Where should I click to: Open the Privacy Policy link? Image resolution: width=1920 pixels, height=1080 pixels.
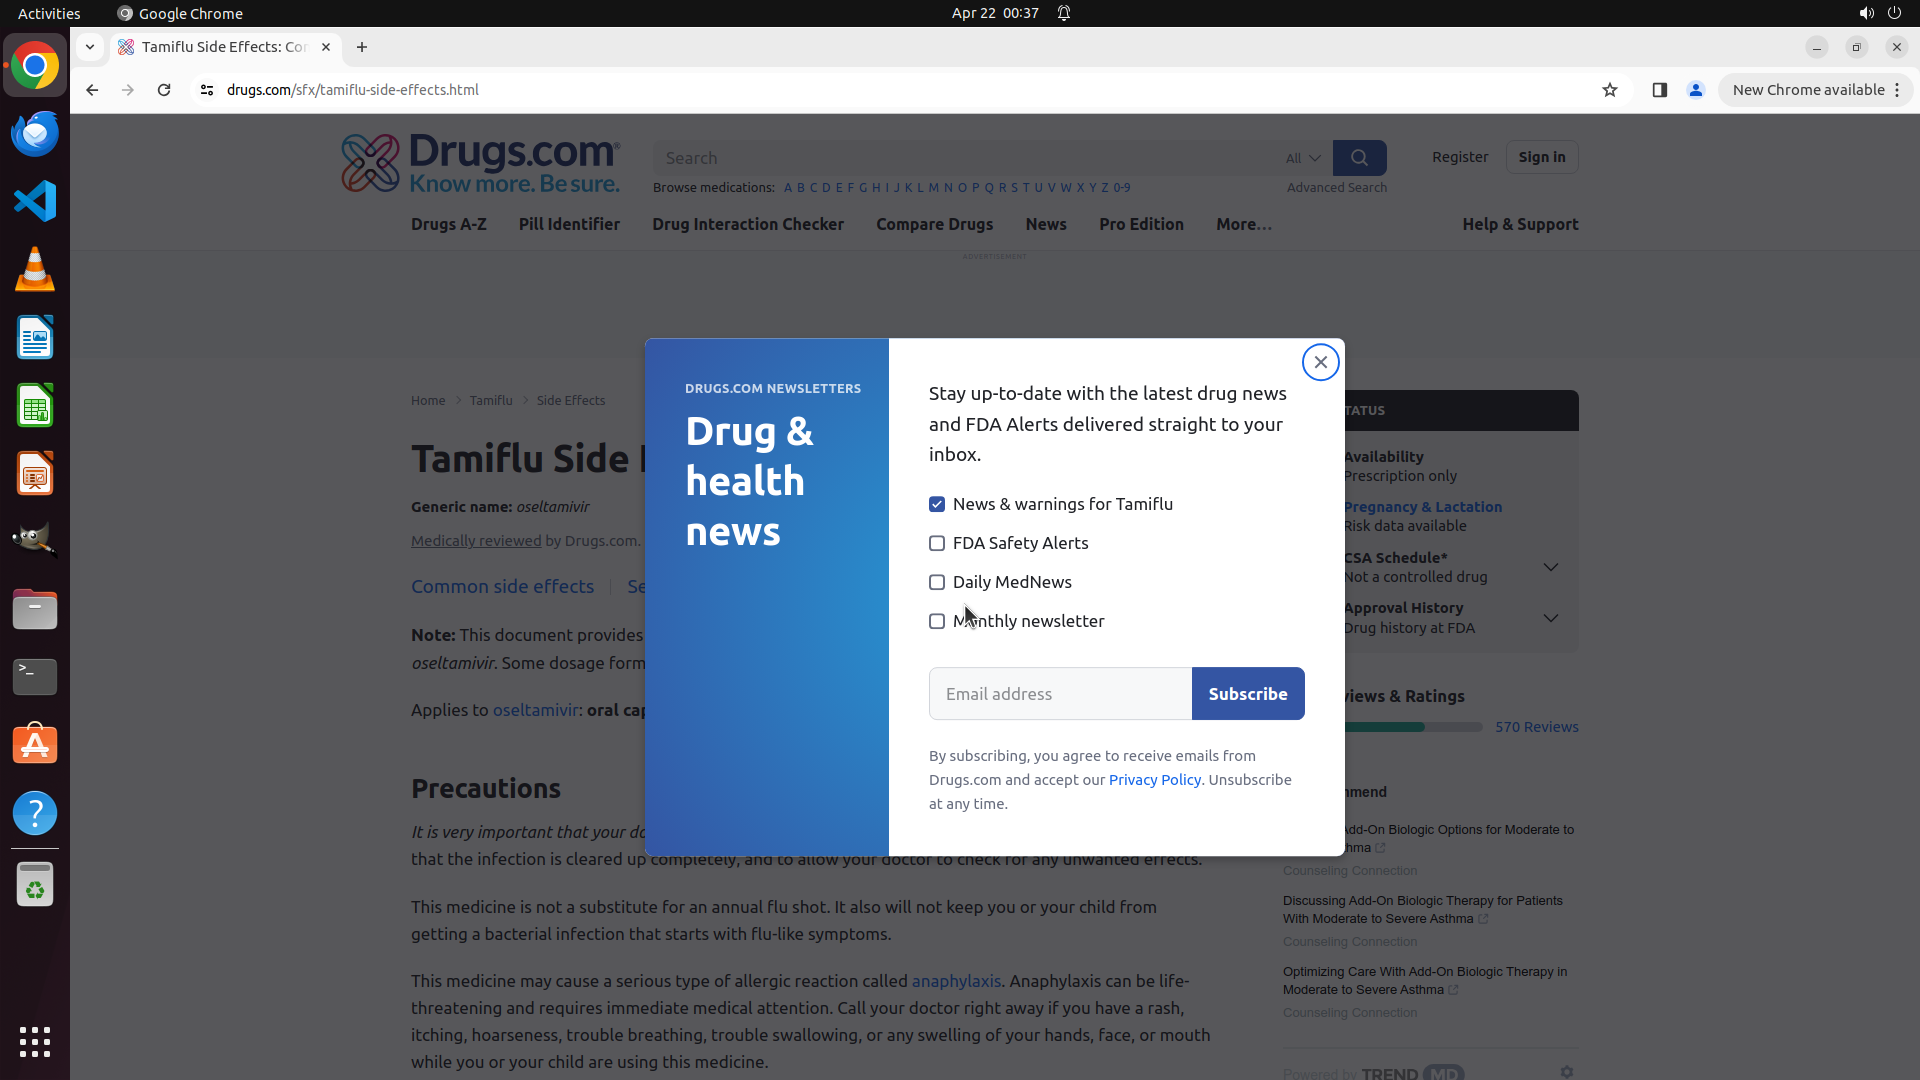pyautogui.click(x=1154, y=780)
